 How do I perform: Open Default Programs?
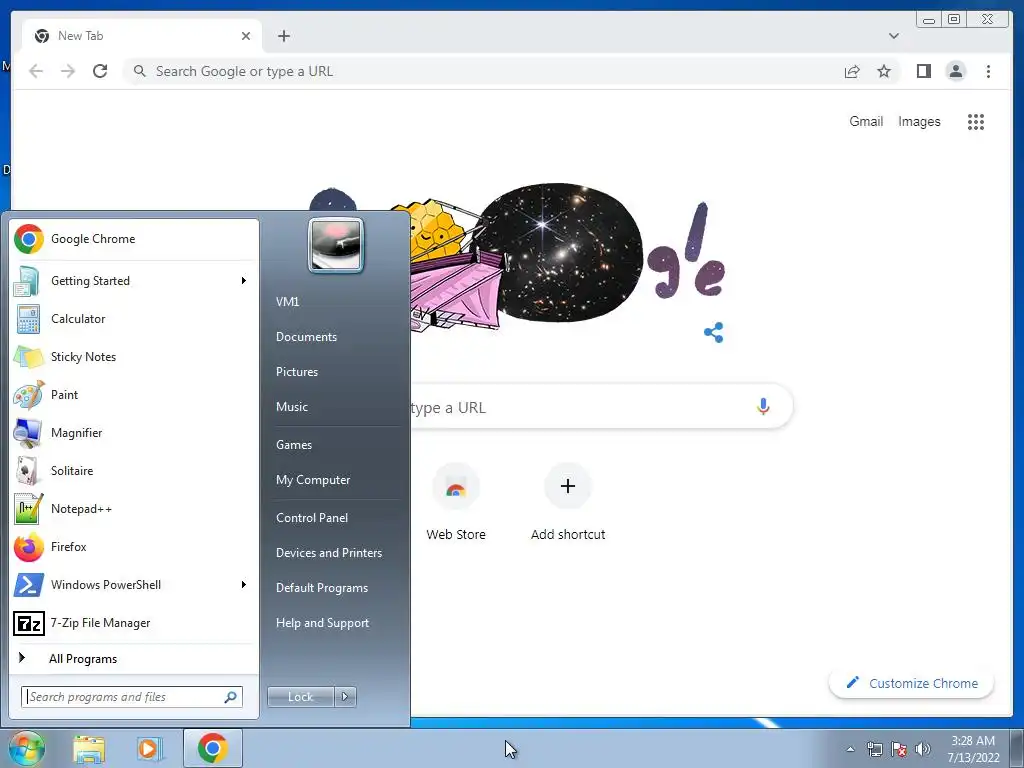(x=322, y=588)
